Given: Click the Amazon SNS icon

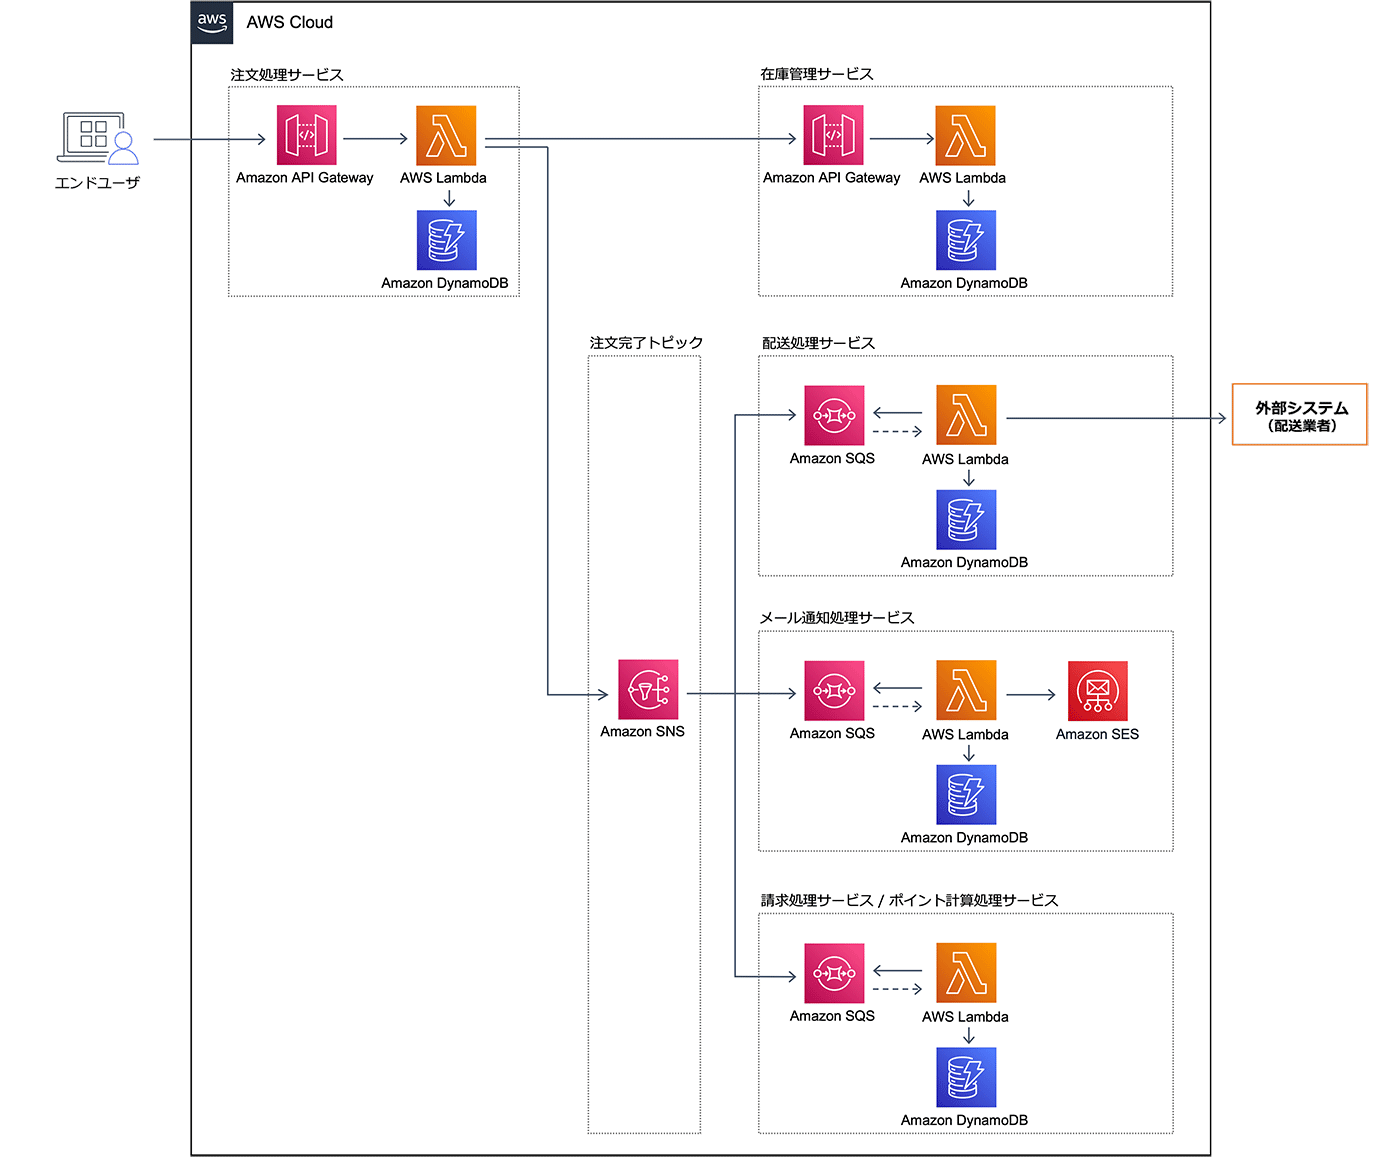Looking at the screenshot, I should (648, 690).
